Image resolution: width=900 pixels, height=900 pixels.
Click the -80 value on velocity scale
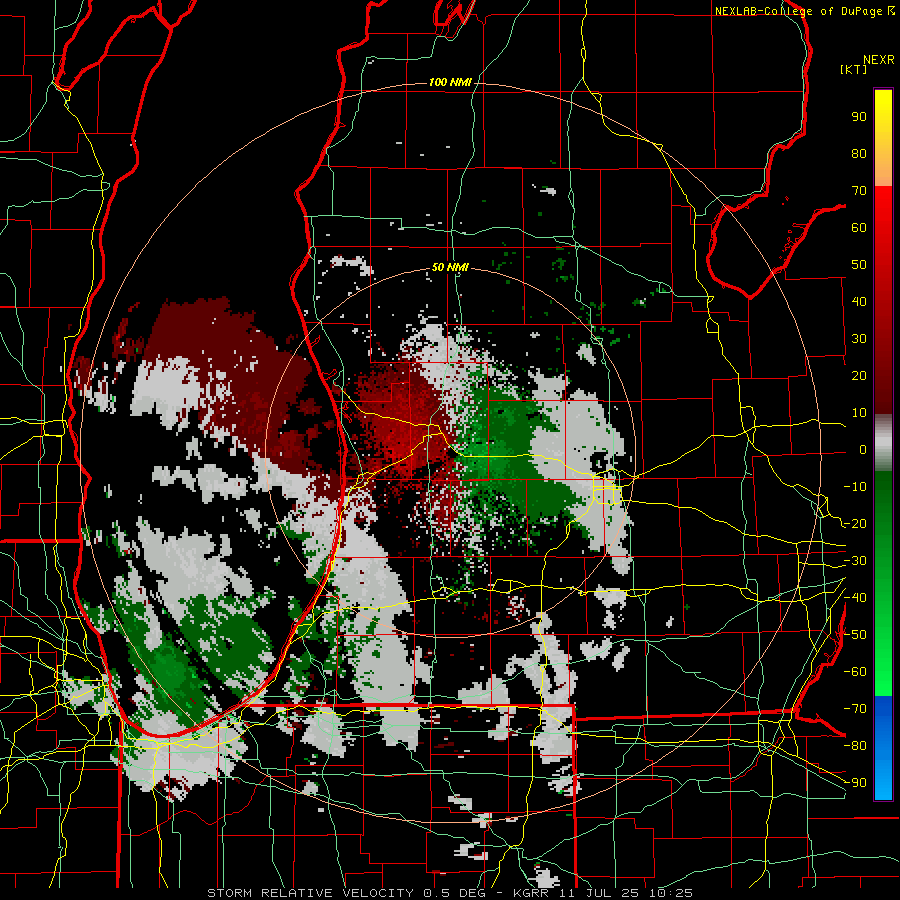click(855, 746)
